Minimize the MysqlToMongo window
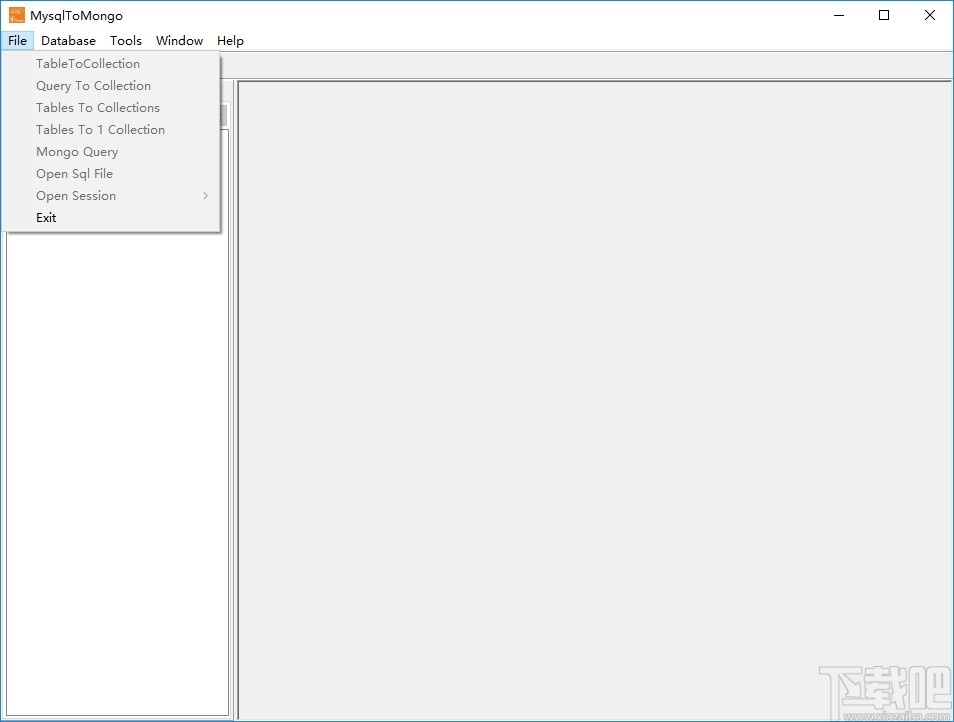 (x=838, y=15)
